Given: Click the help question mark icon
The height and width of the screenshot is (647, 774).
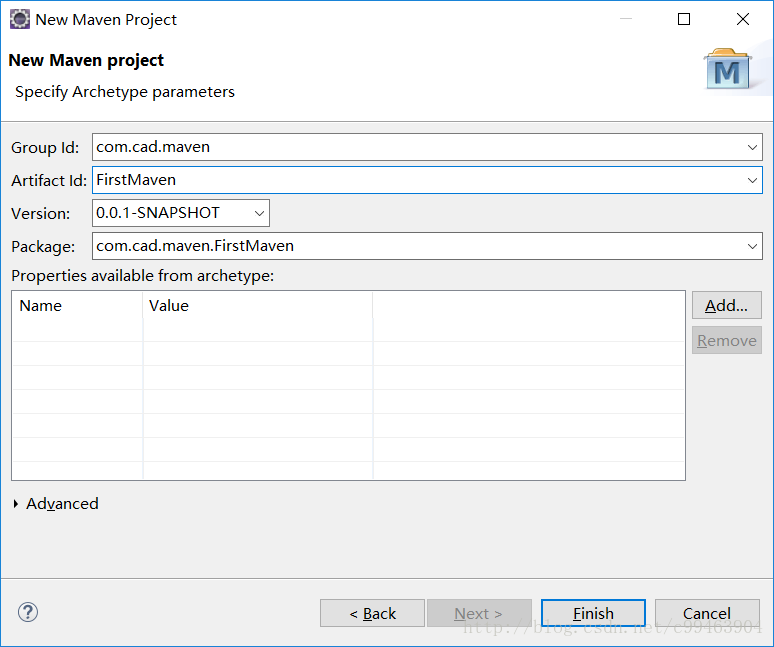Looking at the screenshot, I should pos(28,612).
